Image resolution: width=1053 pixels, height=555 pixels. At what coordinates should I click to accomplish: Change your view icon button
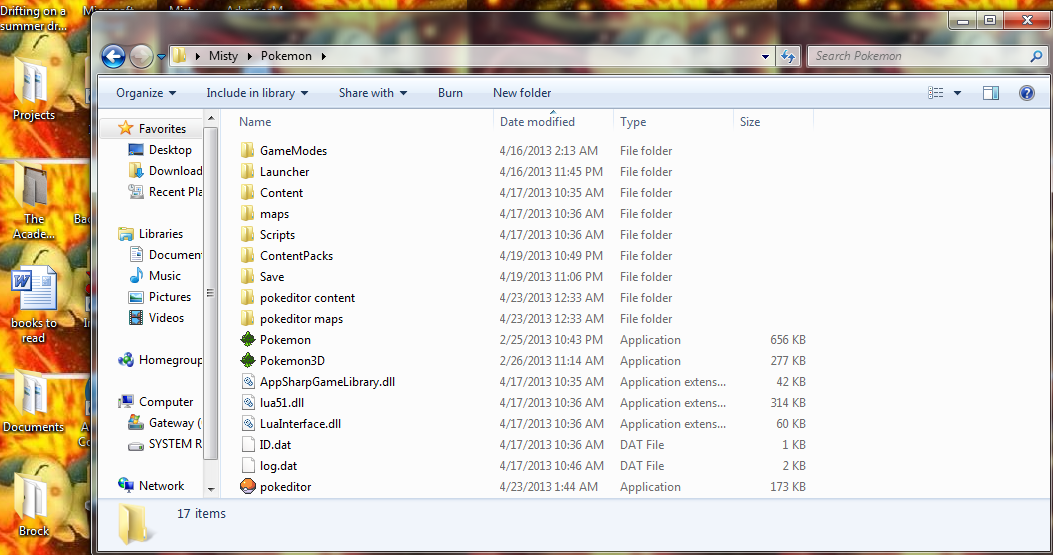(x=935, y=93)
